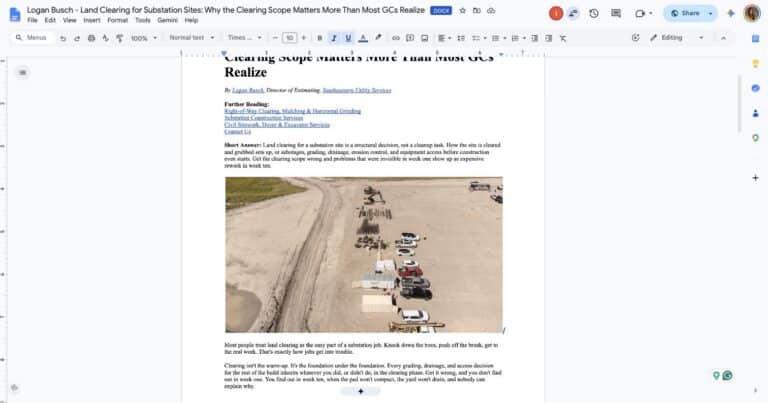Open the text color picker

pos(363,38)
